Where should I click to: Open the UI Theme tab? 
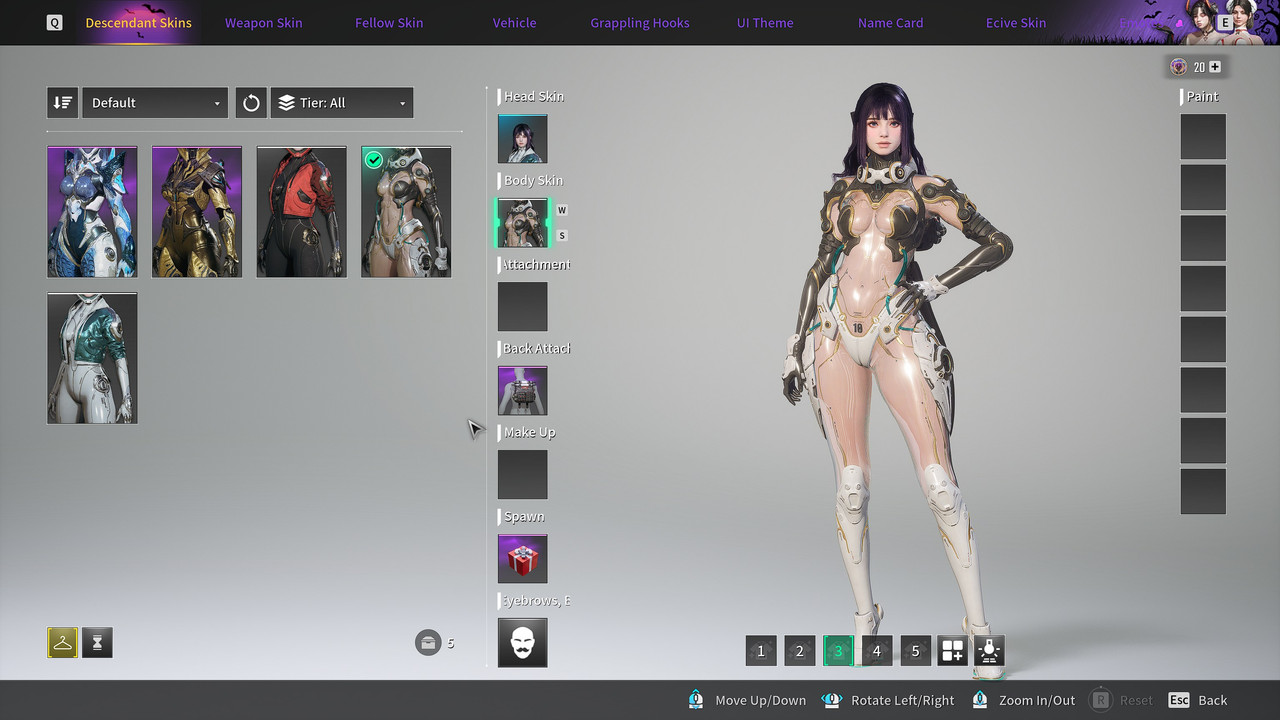click(765, 22)
